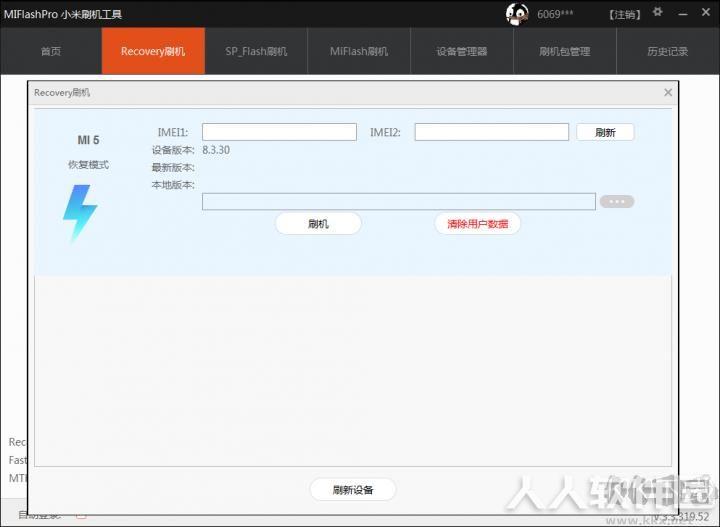Click the 【注销】 logout link
The height and width of the screenshot is (527, 720).
click(624, 15)
